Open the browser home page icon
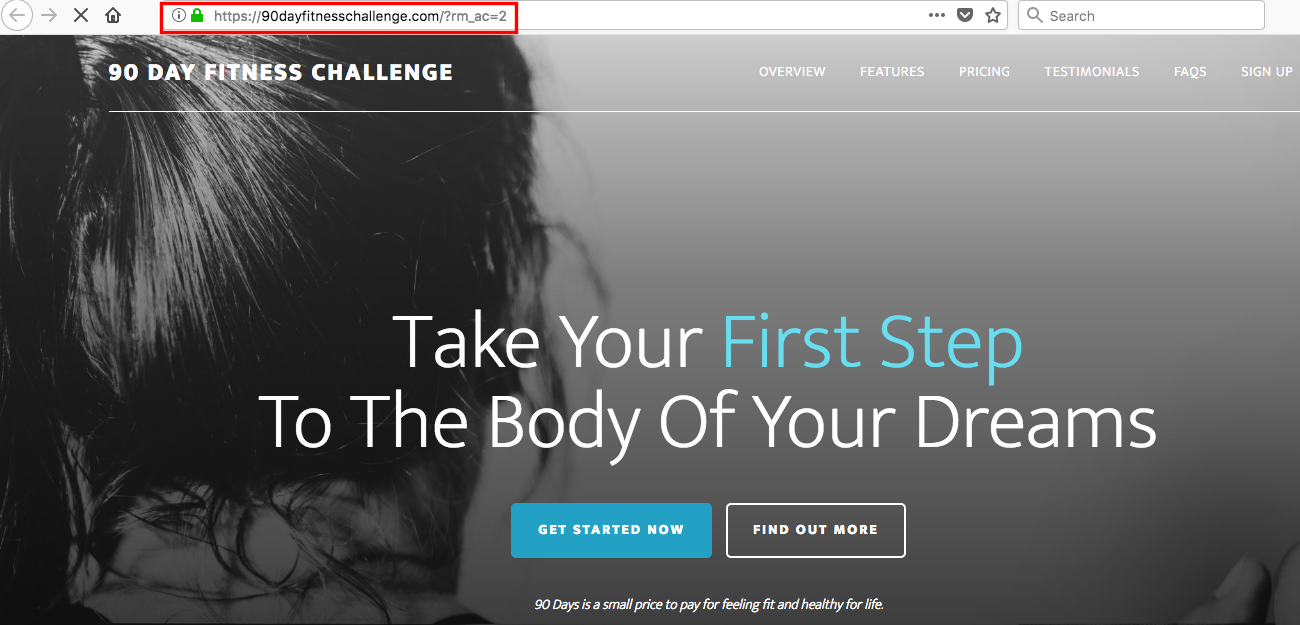The height and width of the screenshot is (625, 1300). pos(113,16)
